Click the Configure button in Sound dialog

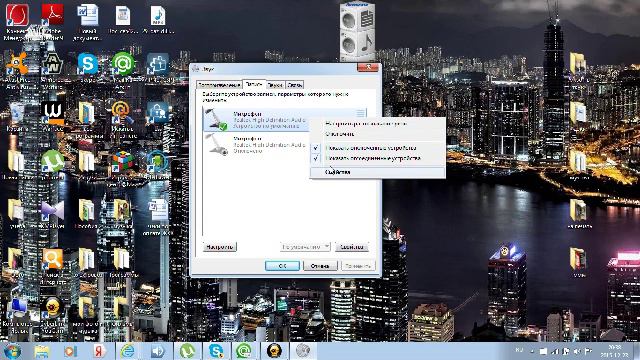coord(220,247)
